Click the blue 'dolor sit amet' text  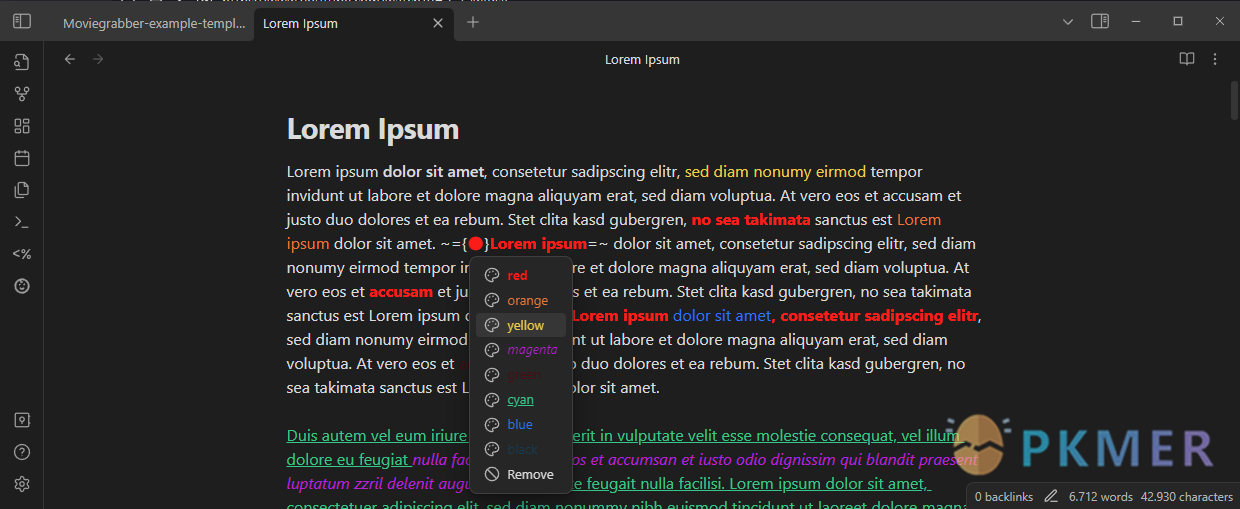coord(722,316)
